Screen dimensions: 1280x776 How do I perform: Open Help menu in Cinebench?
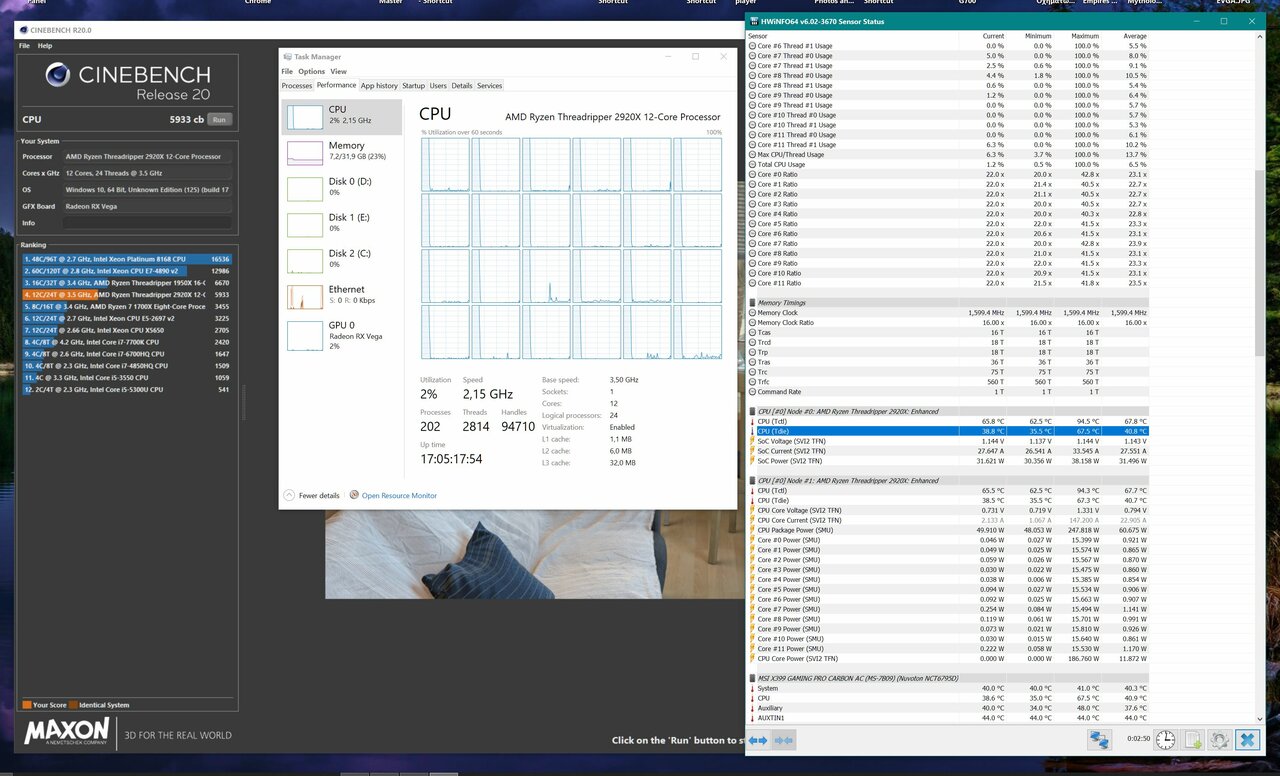pos(45,46)
